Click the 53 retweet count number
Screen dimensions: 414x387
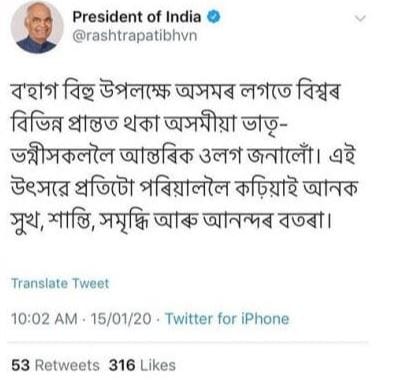pos(21,365)
